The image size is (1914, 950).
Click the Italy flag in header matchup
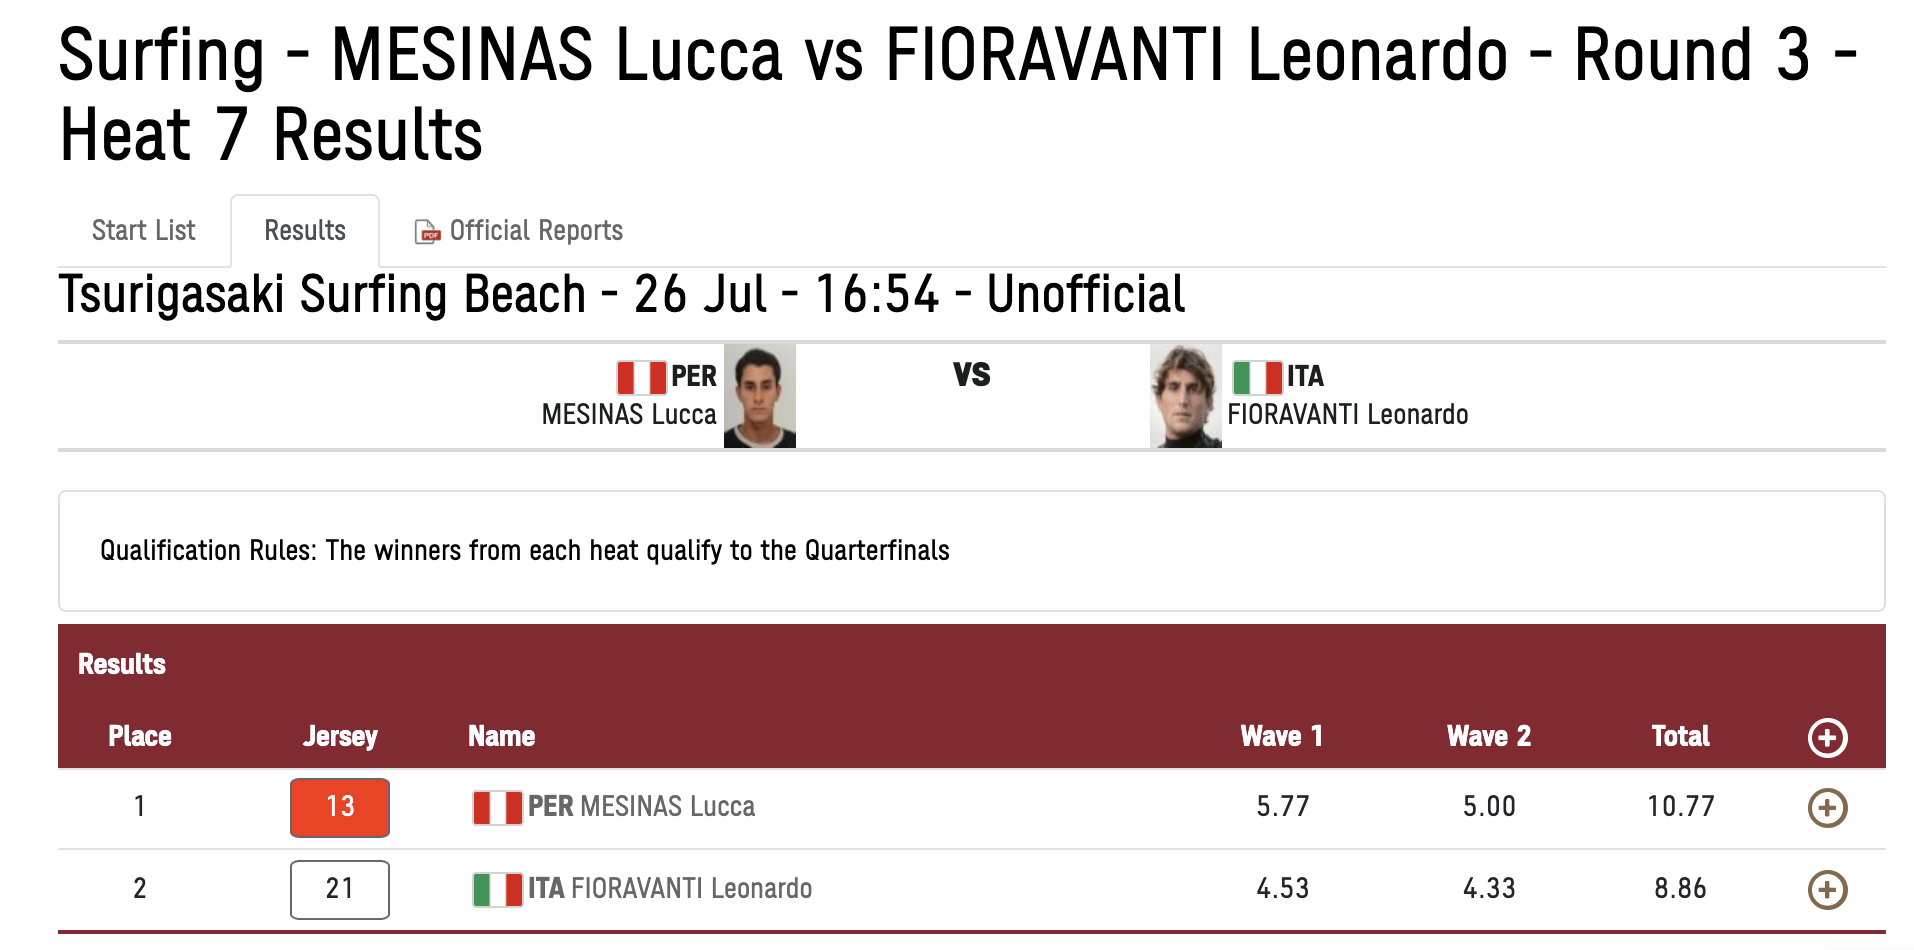click(1257, 378)
